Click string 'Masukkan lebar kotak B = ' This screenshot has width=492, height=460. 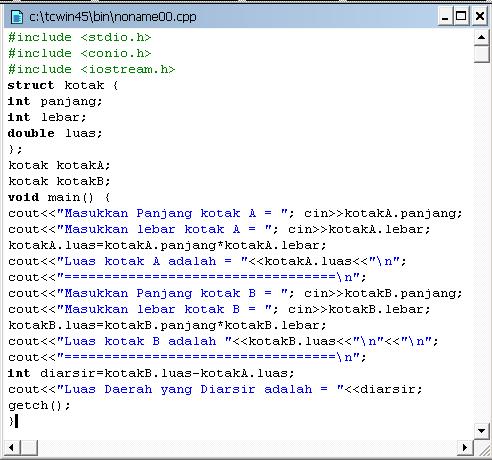pos(164,309)
